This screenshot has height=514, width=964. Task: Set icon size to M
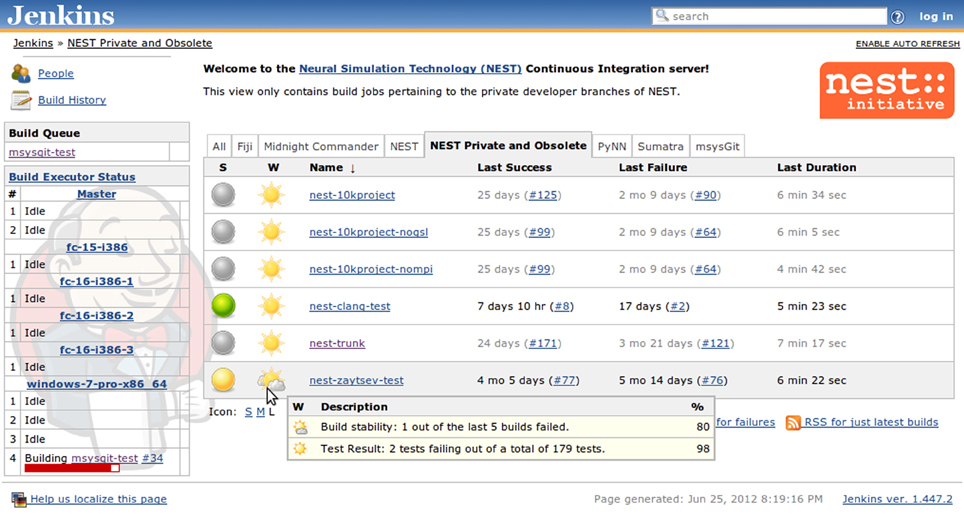(x=261, y=412)
